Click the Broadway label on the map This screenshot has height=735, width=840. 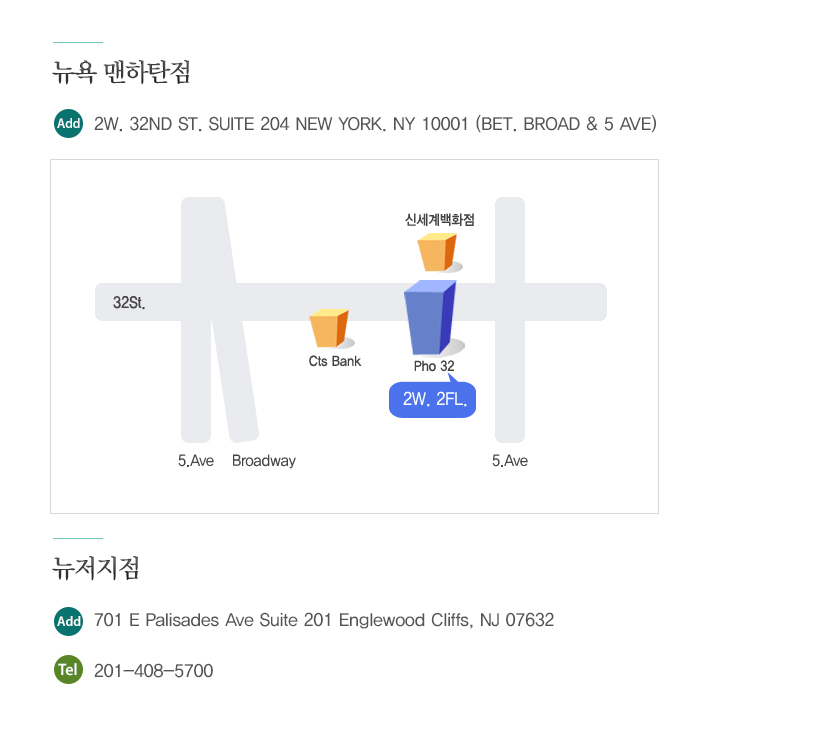coord(264,461)
